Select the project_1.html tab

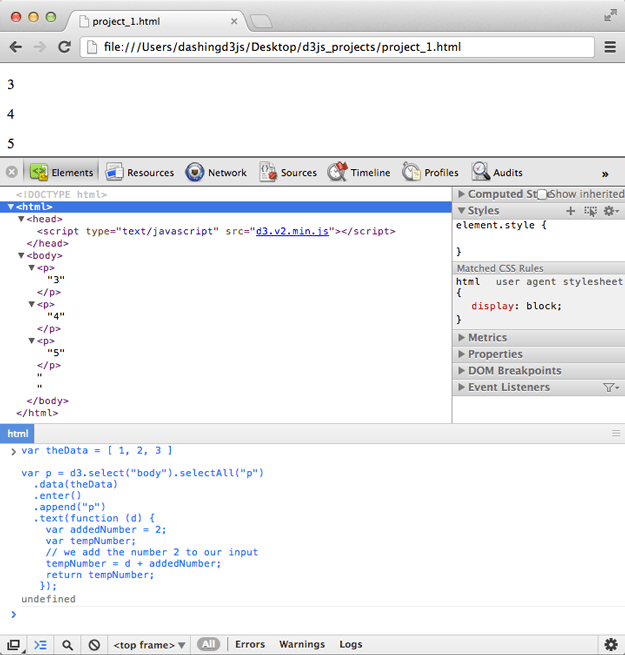tap(157, 21)
